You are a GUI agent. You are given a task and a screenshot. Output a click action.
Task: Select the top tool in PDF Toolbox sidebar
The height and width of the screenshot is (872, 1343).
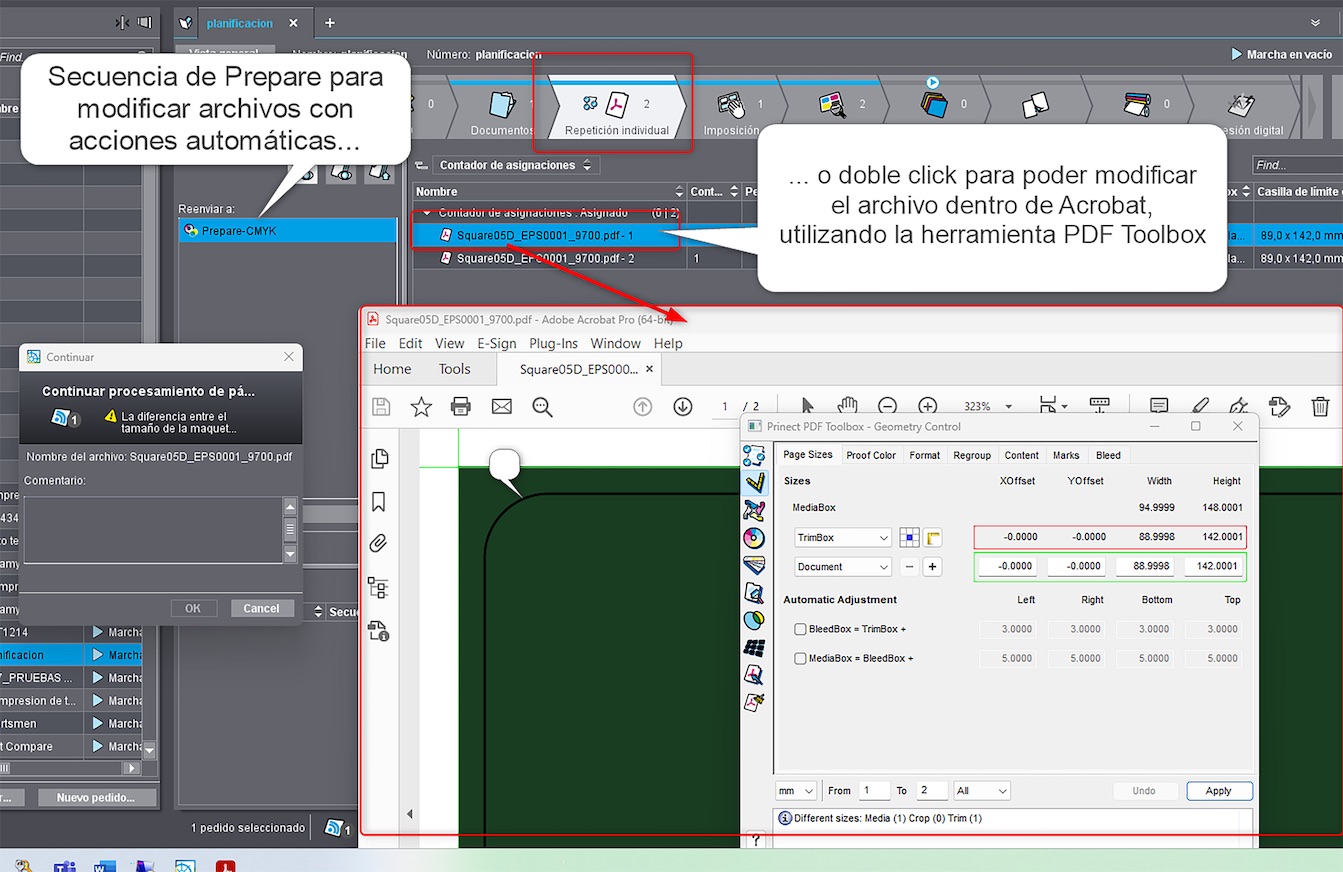click(755, 456)
